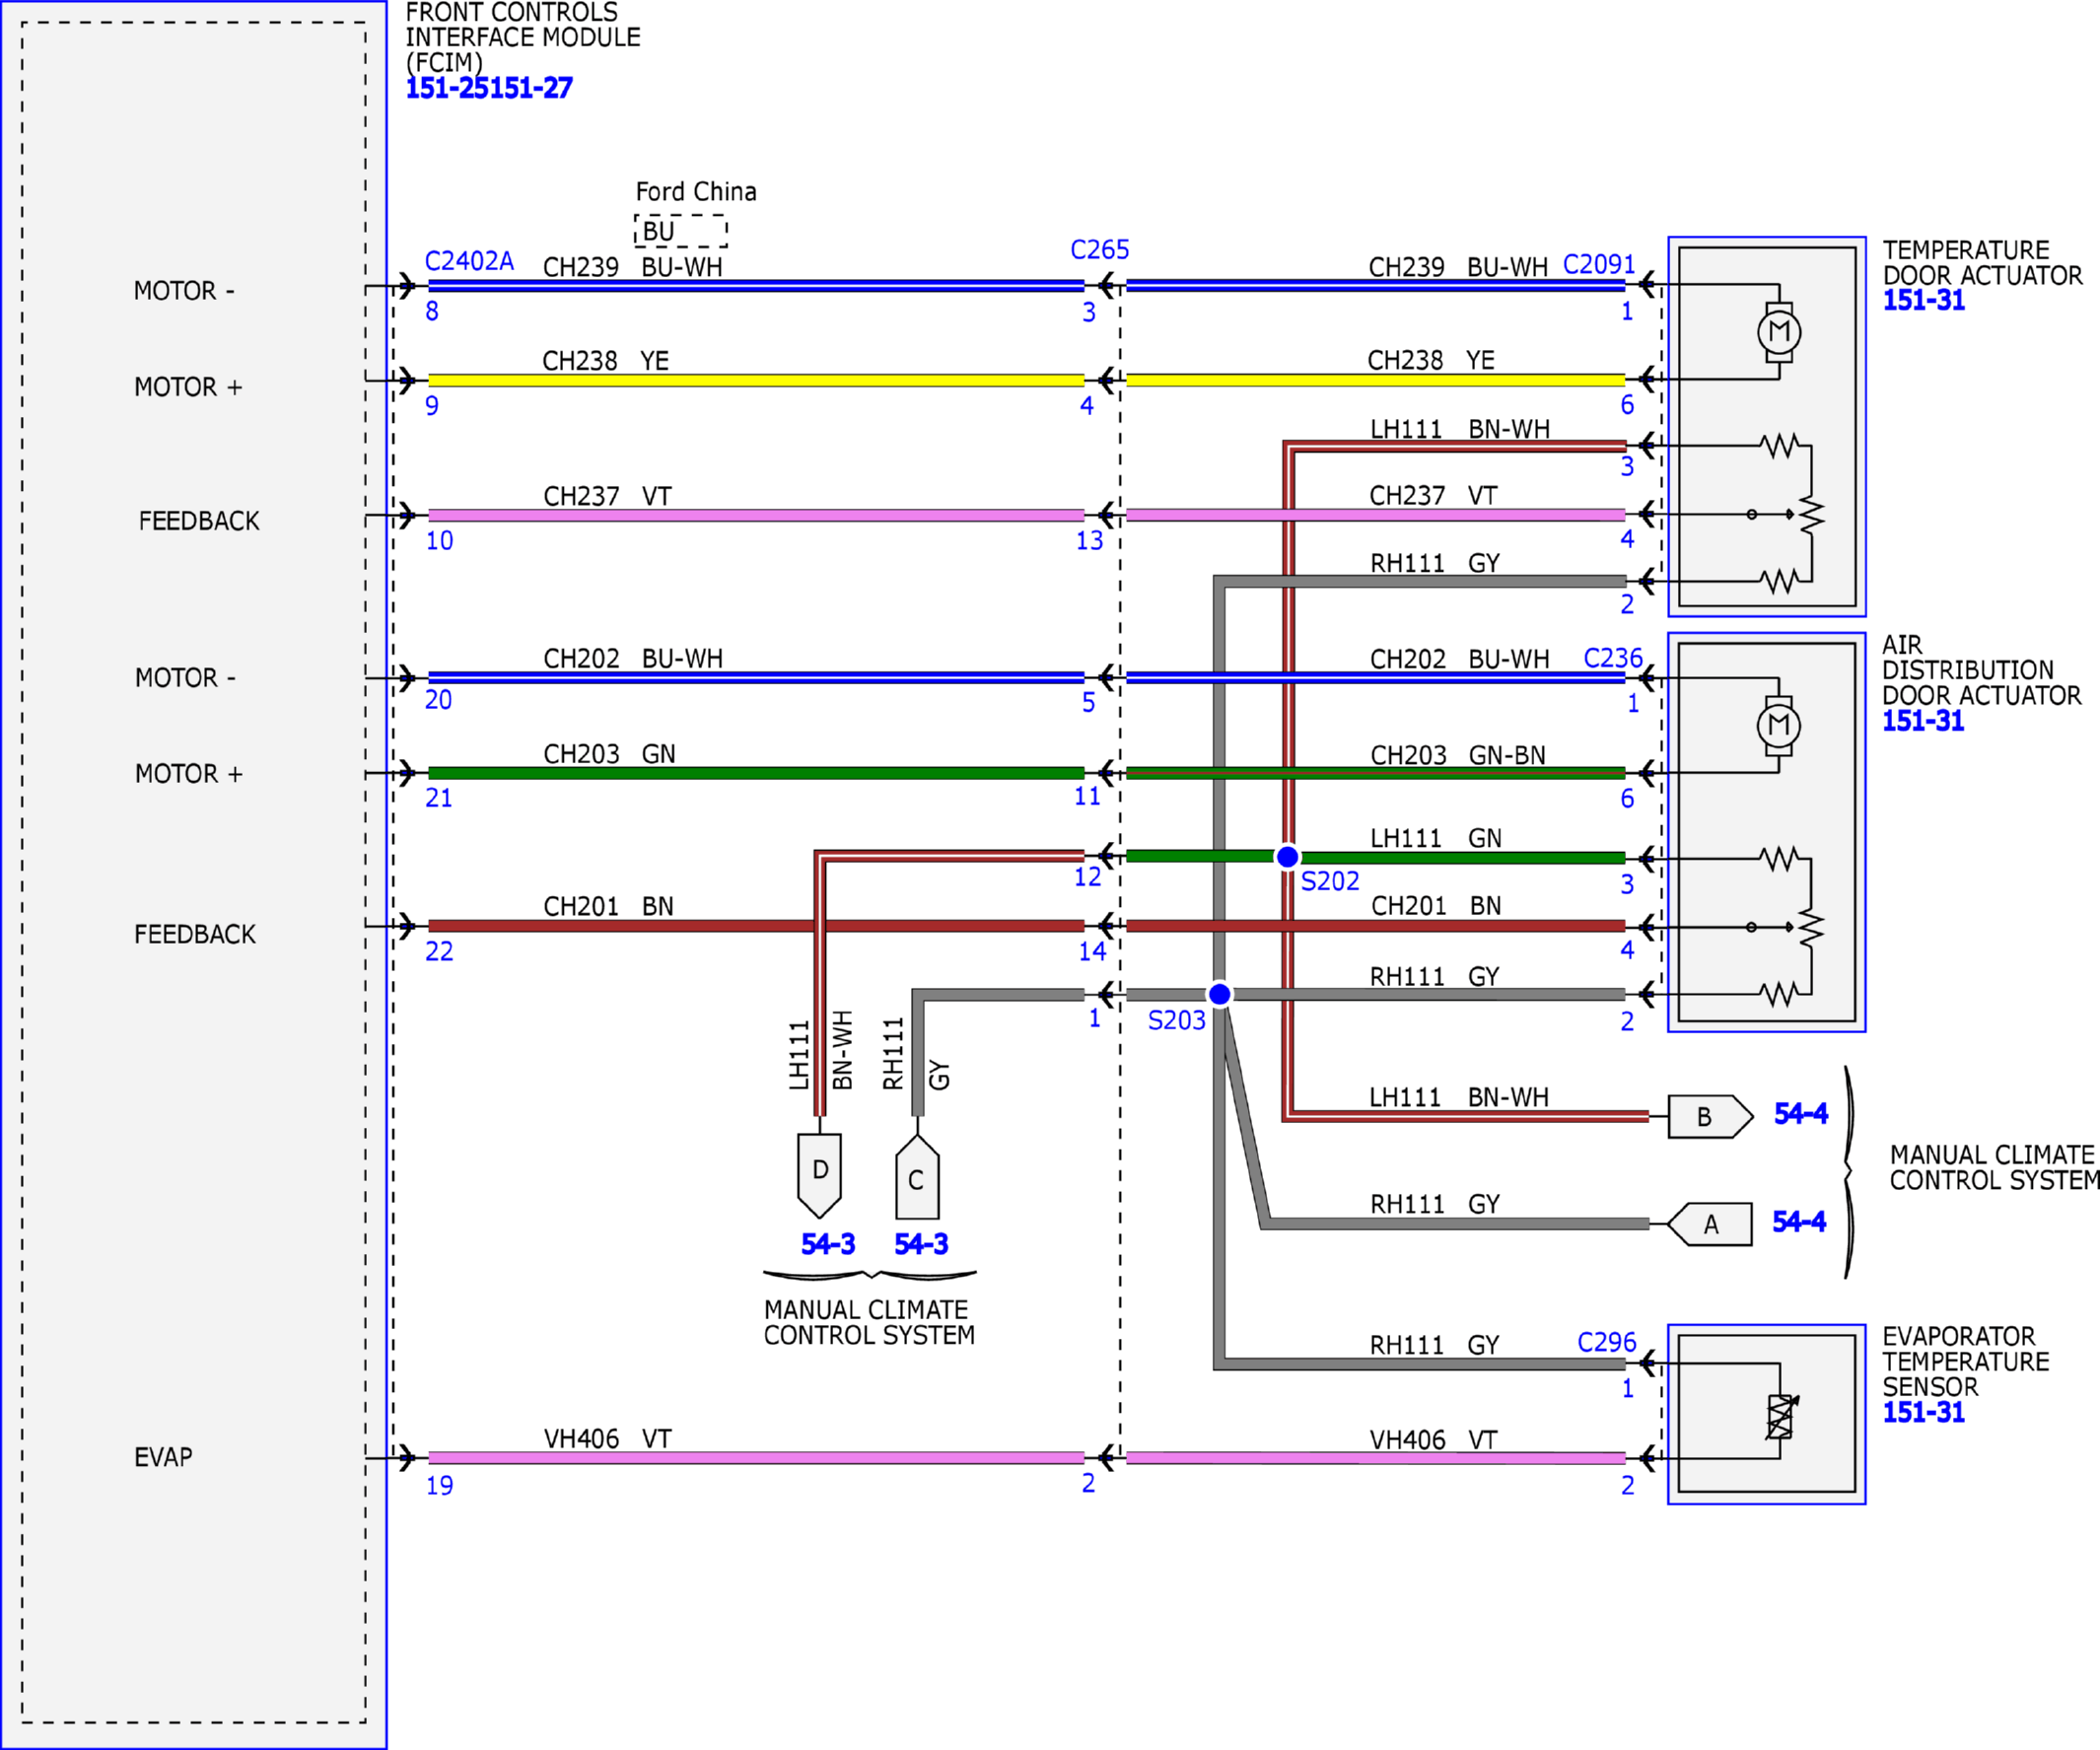This screenshot has height=1750, width=2100.
Task: Select the S203 splice label
Action: coord(1177,1020)
